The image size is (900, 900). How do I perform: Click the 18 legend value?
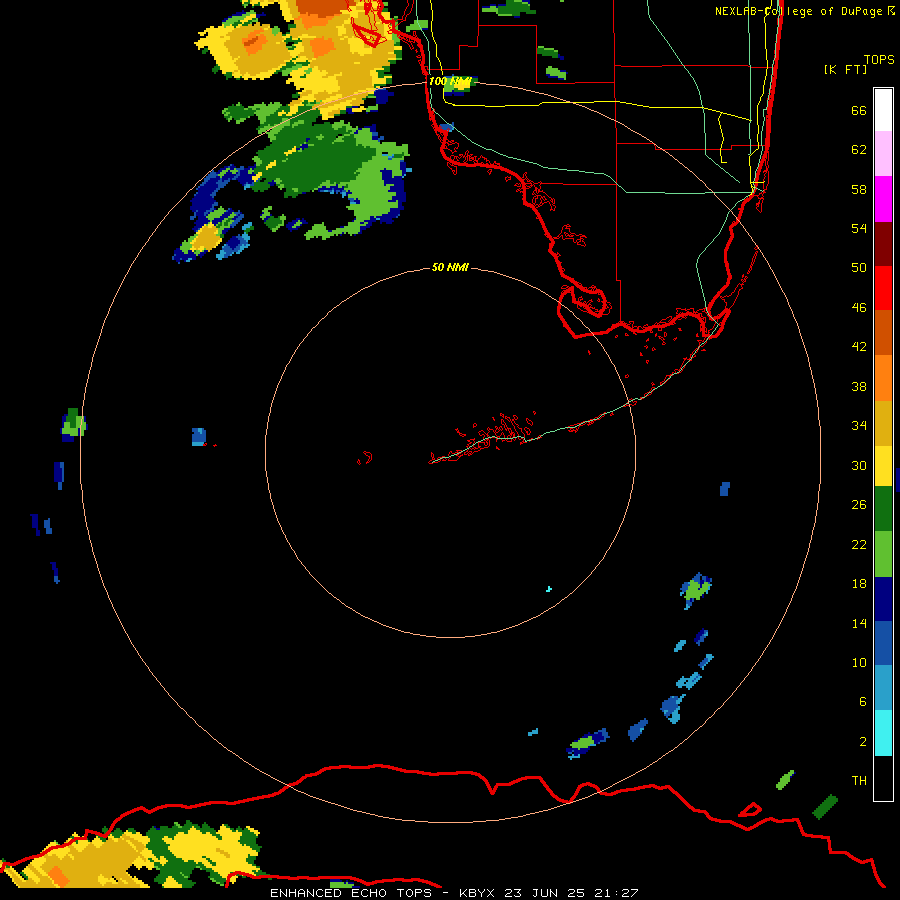(x=859, y=584)
